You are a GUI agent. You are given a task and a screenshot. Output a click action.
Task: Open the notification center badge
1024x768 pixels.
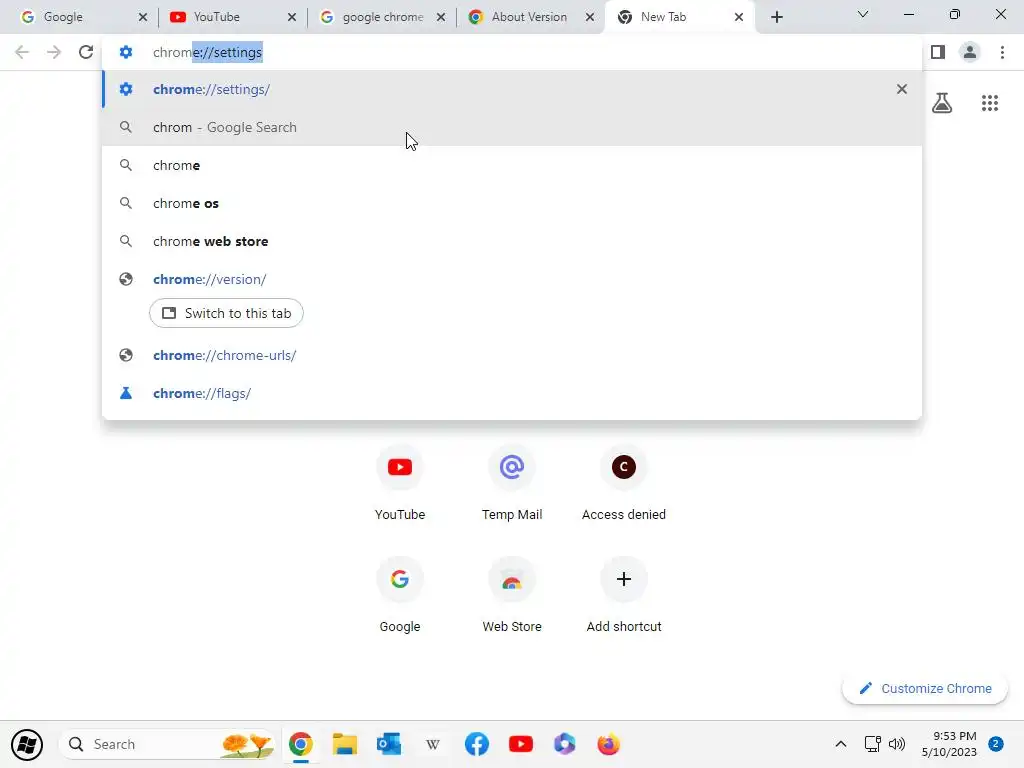(x=996, y=744)
